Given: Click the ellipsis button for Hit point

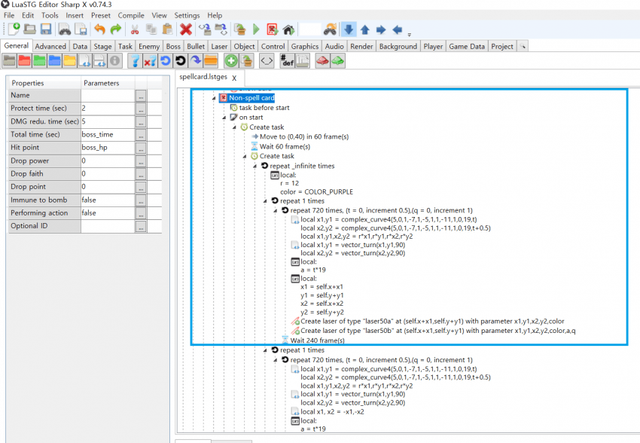Looking at the screenshot, I should 141,147.
